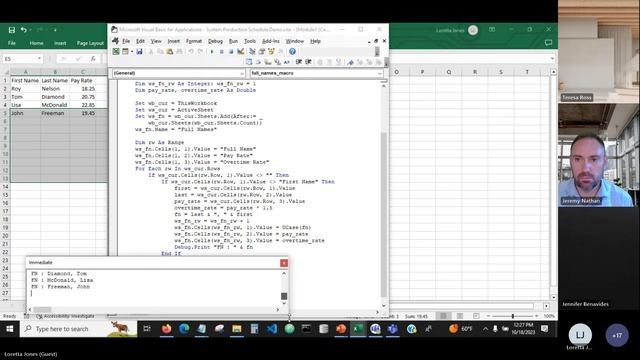Switch Excel to Page Break Preview in the status bar

click(x=476, y=316)
